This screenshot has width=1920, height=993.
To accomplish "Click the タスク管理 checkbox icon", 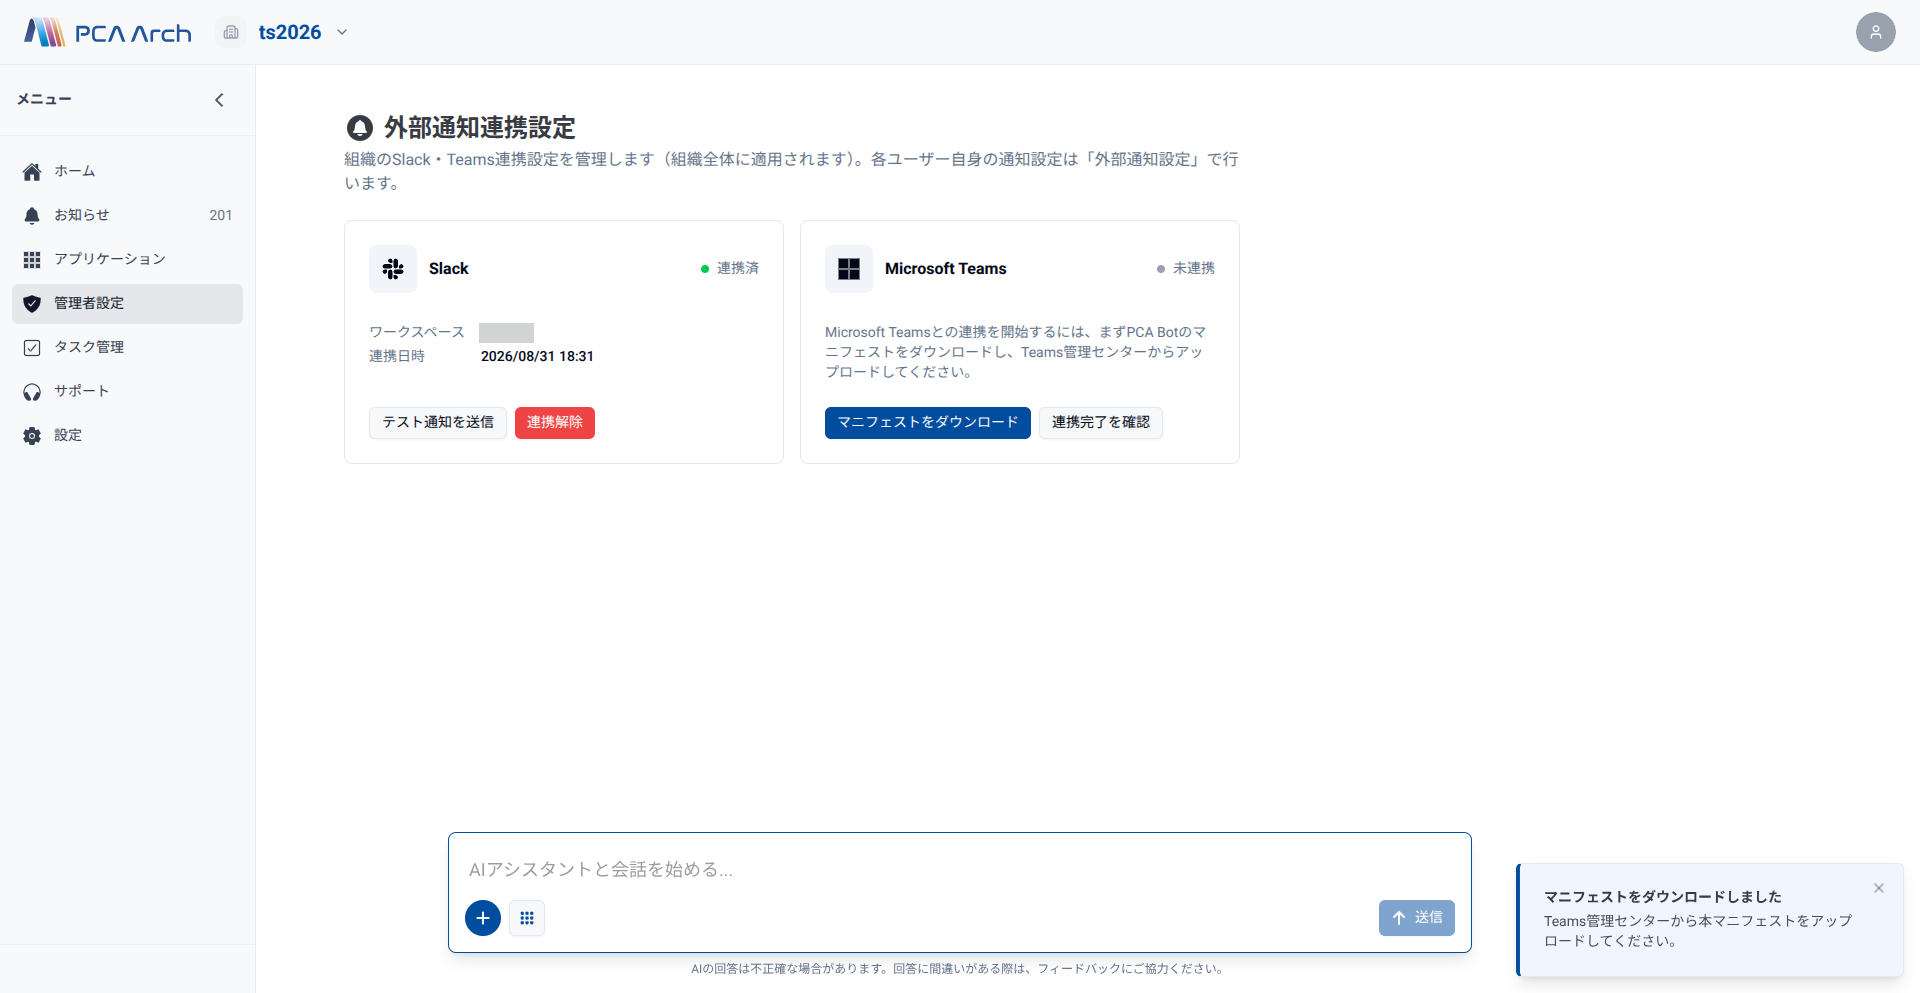I will tap(32, 348).
